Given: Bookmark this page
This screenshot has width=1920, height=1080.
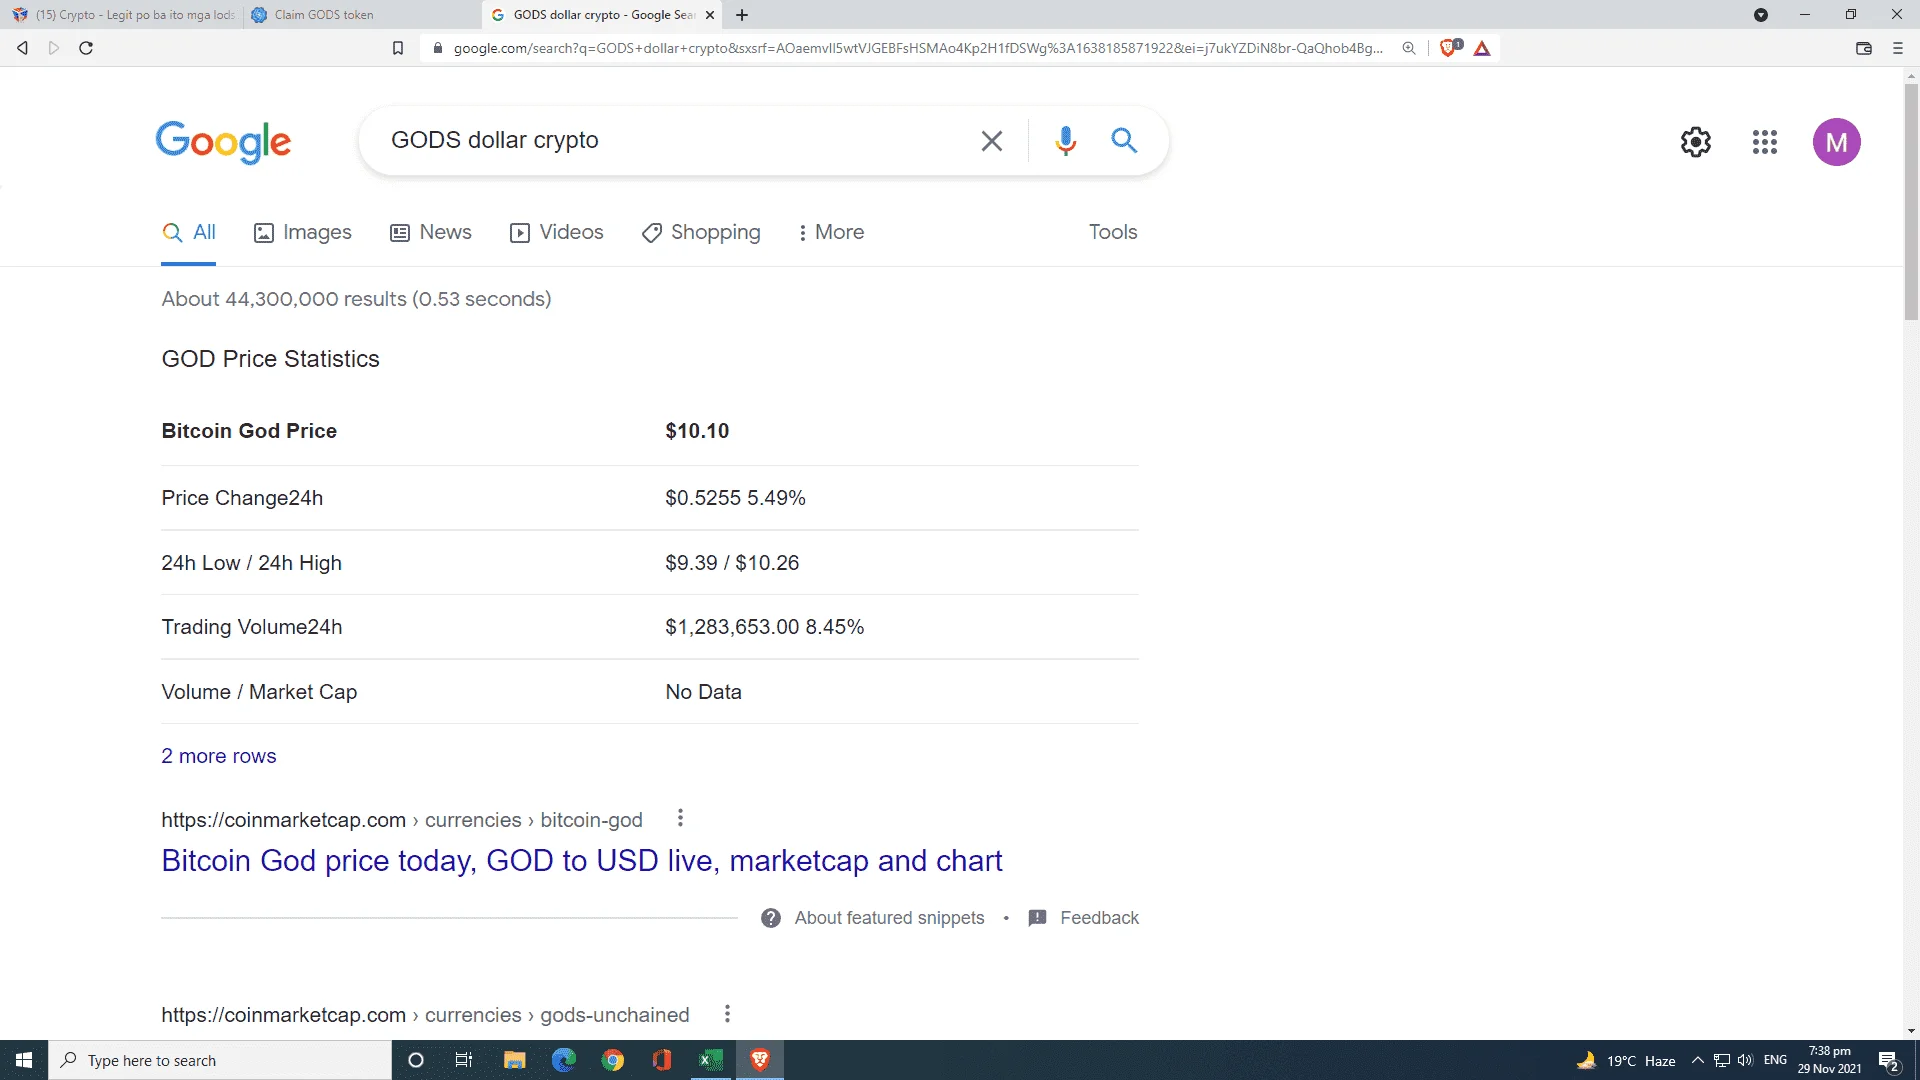Looking at the screenshot, I should pyautogui.click(x=398, y=48).
